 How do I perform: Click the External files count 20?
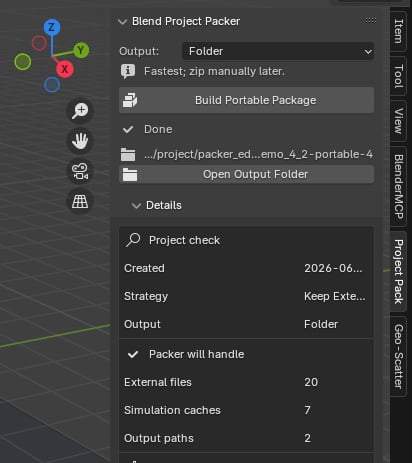tap(311, 382)
